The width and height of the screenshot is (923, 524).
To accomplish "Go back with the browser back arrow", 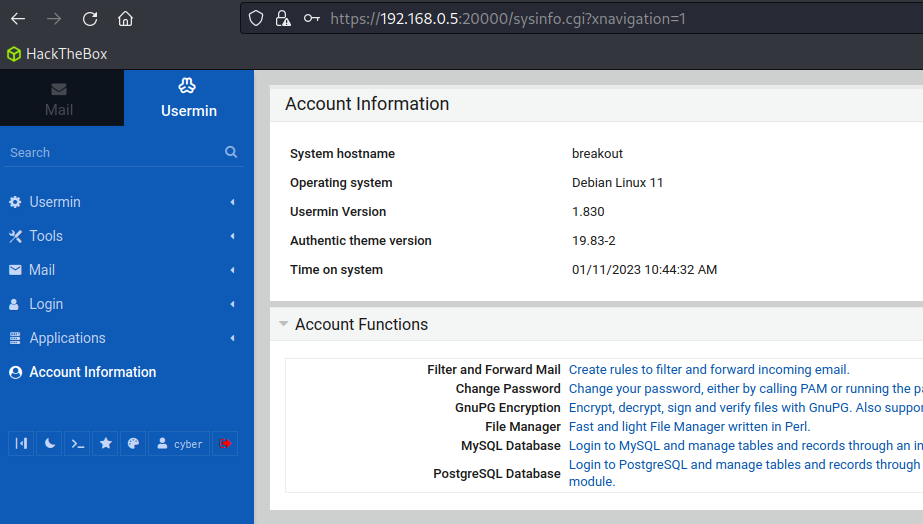I will [x=18, y=19].
